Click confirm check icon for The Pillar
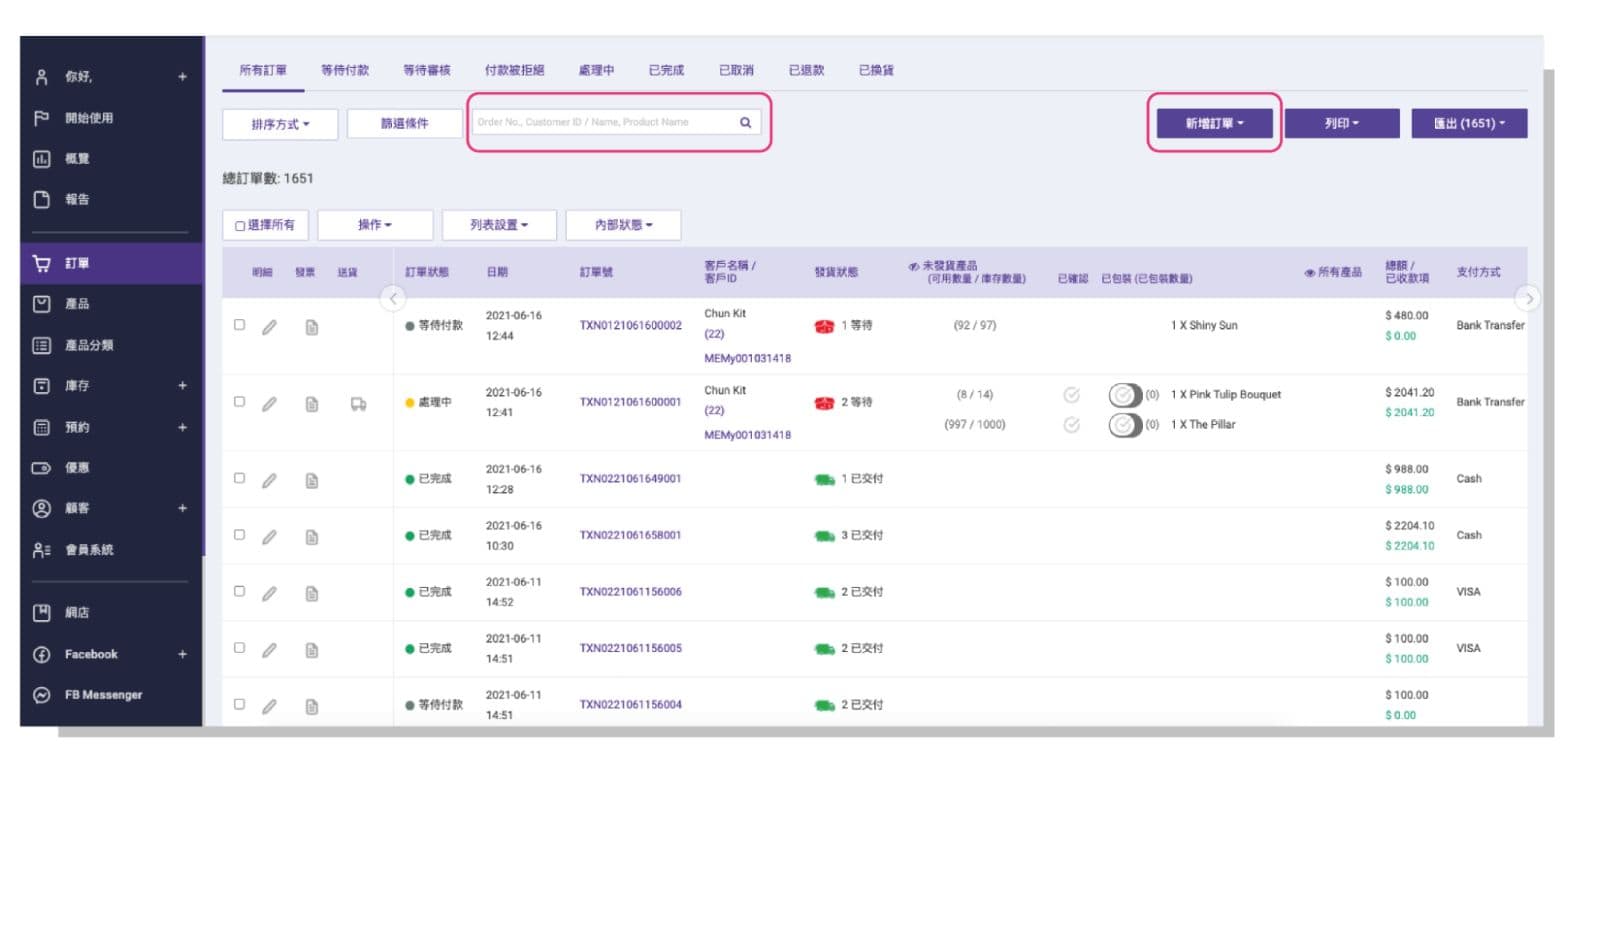Screen dimensions: 1599x928 coord(1071,425)
